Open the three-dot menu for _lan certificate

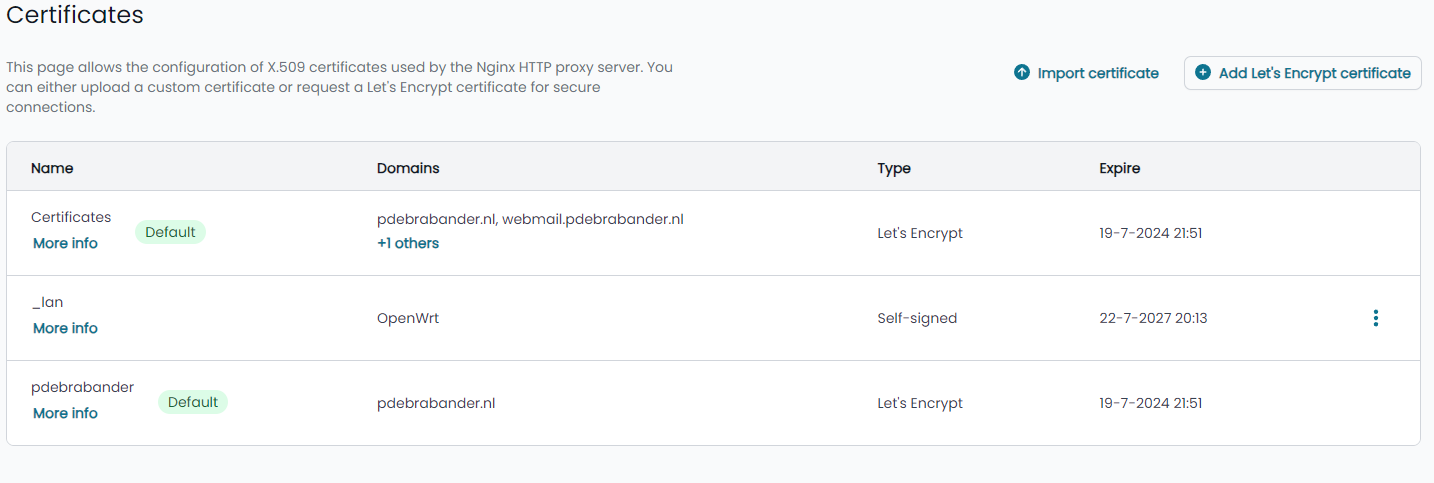(1376, 318)
